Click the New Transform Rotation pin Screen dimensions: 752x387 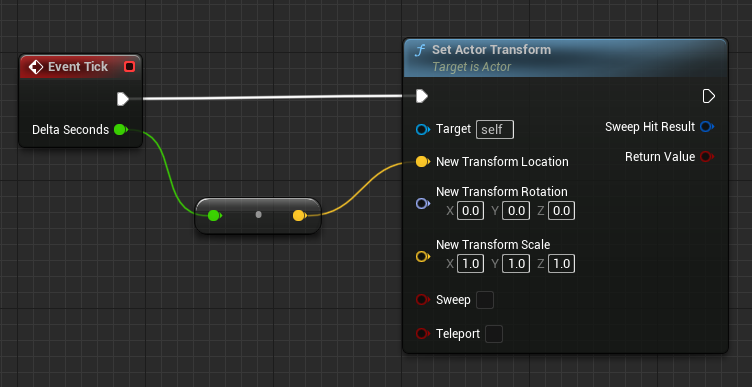pos(423,204)
